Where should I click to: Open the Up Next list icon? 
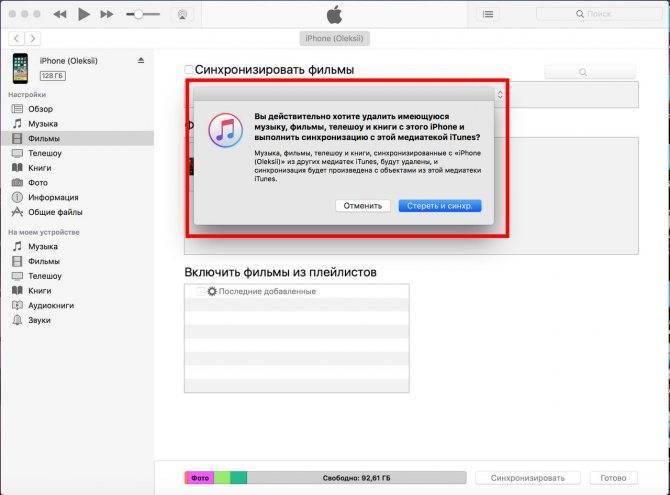pos(488,15)
